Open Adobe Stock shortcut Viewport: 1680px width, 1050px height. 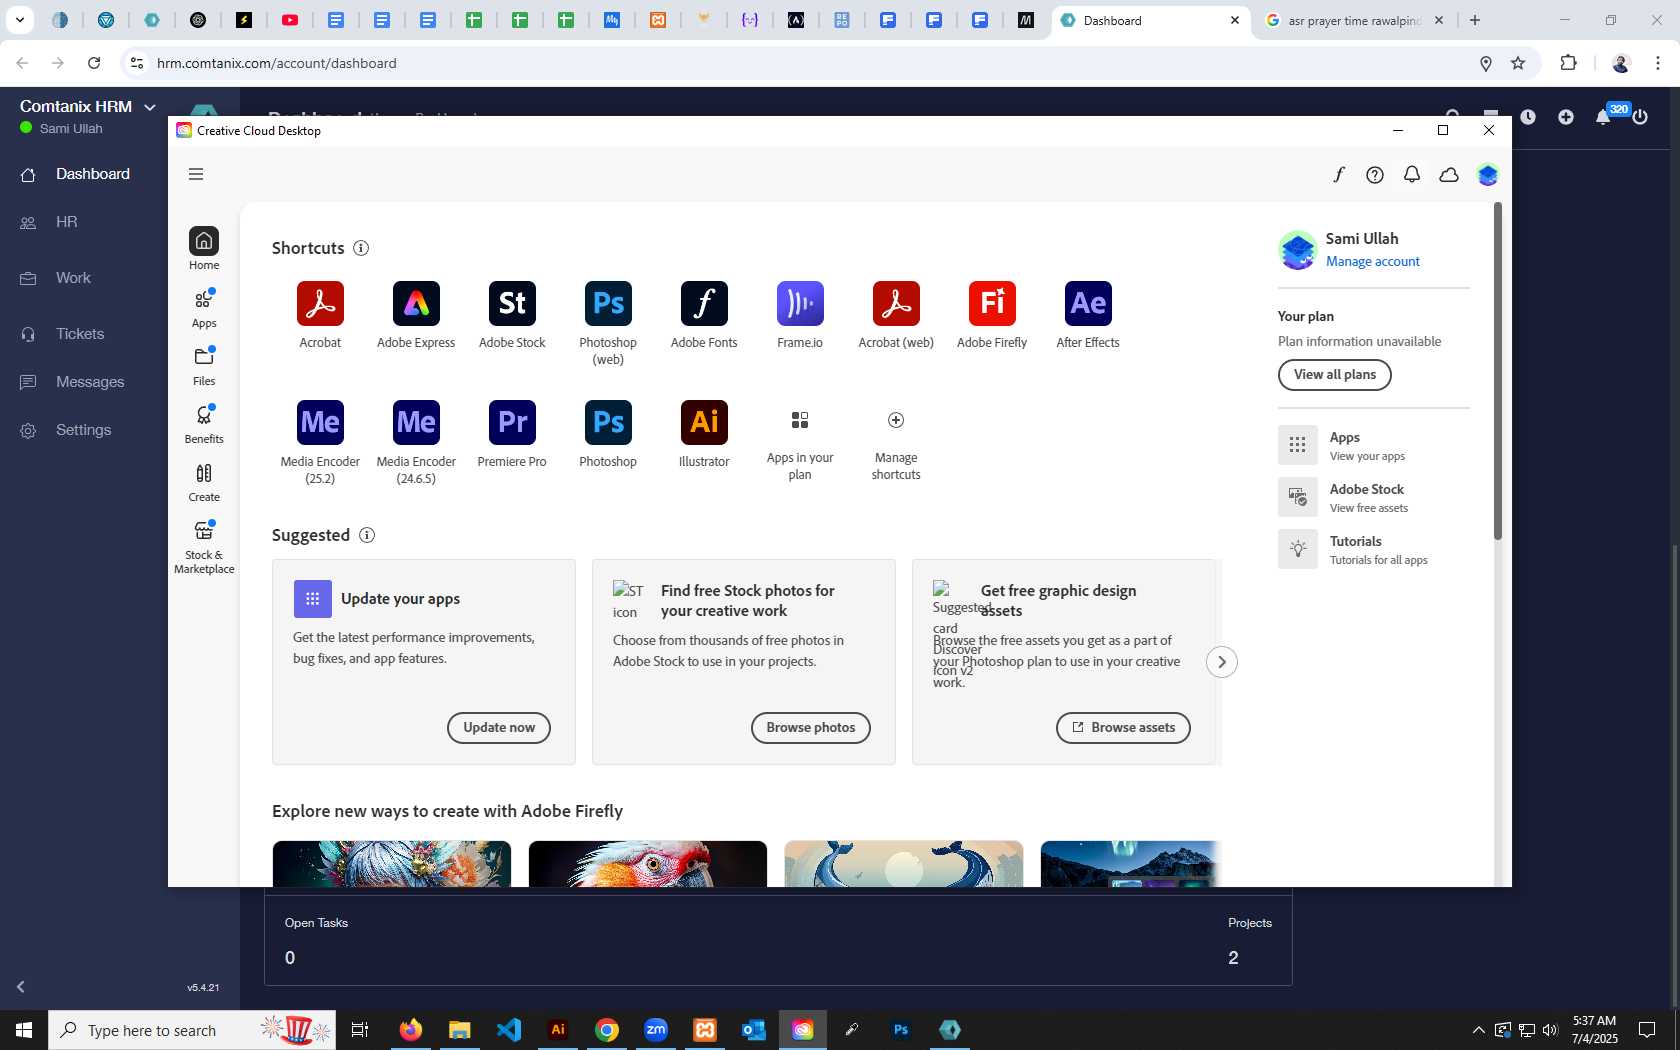[x=512, y=315]
